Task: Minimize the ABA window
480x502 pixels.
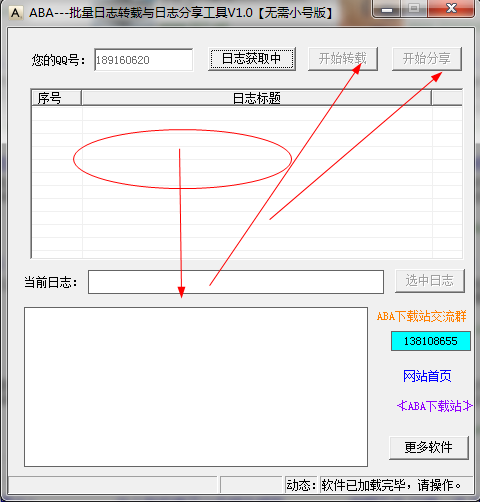Action: [x=387, y=9]
